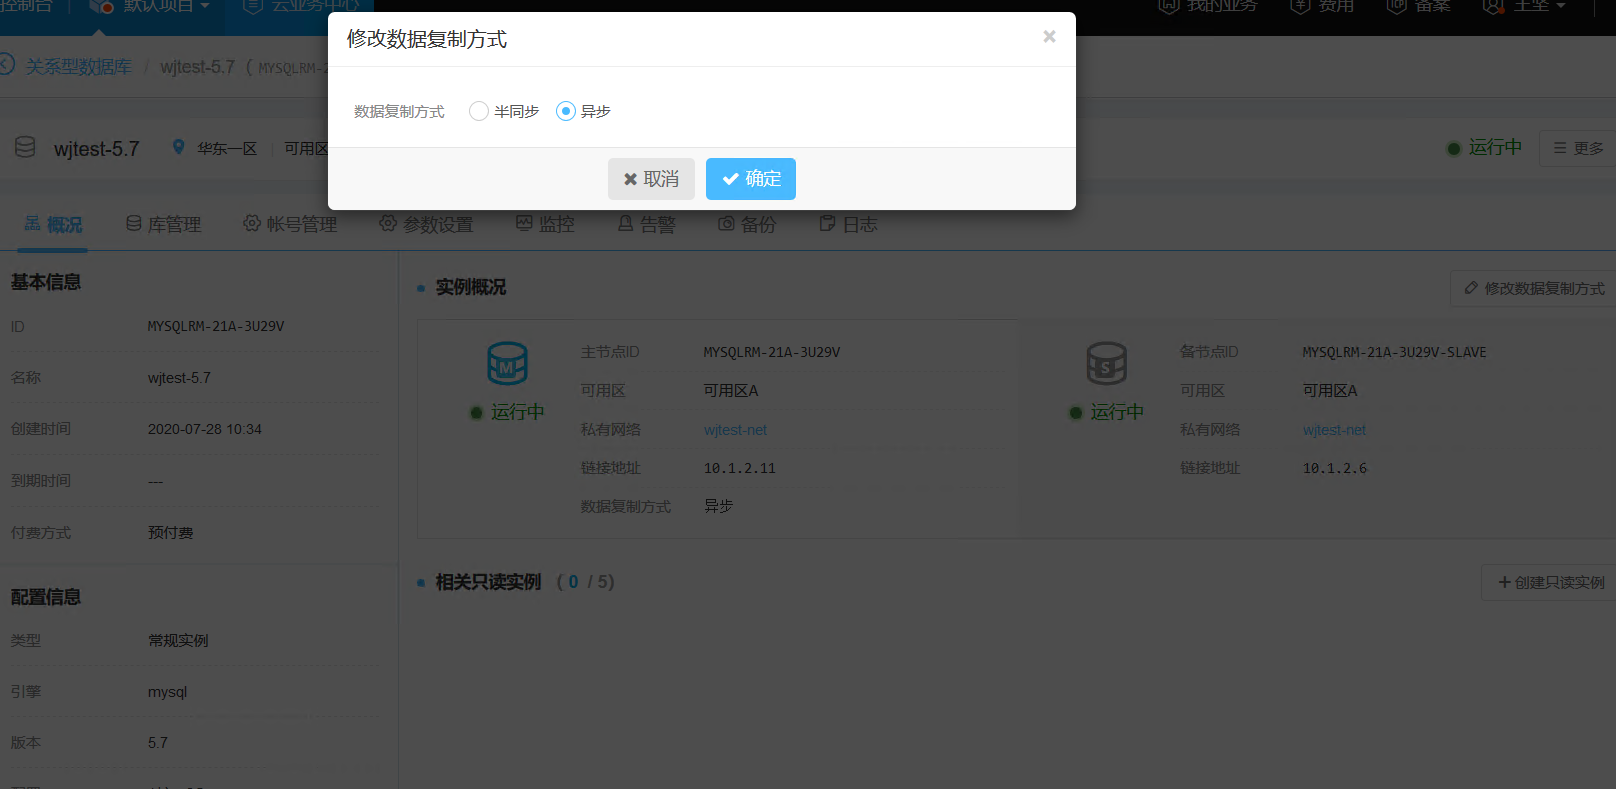Open the 参数设置 tab
Image resolution: width=1616 pixels, height=789 pixels.
[x=426, y=225]
